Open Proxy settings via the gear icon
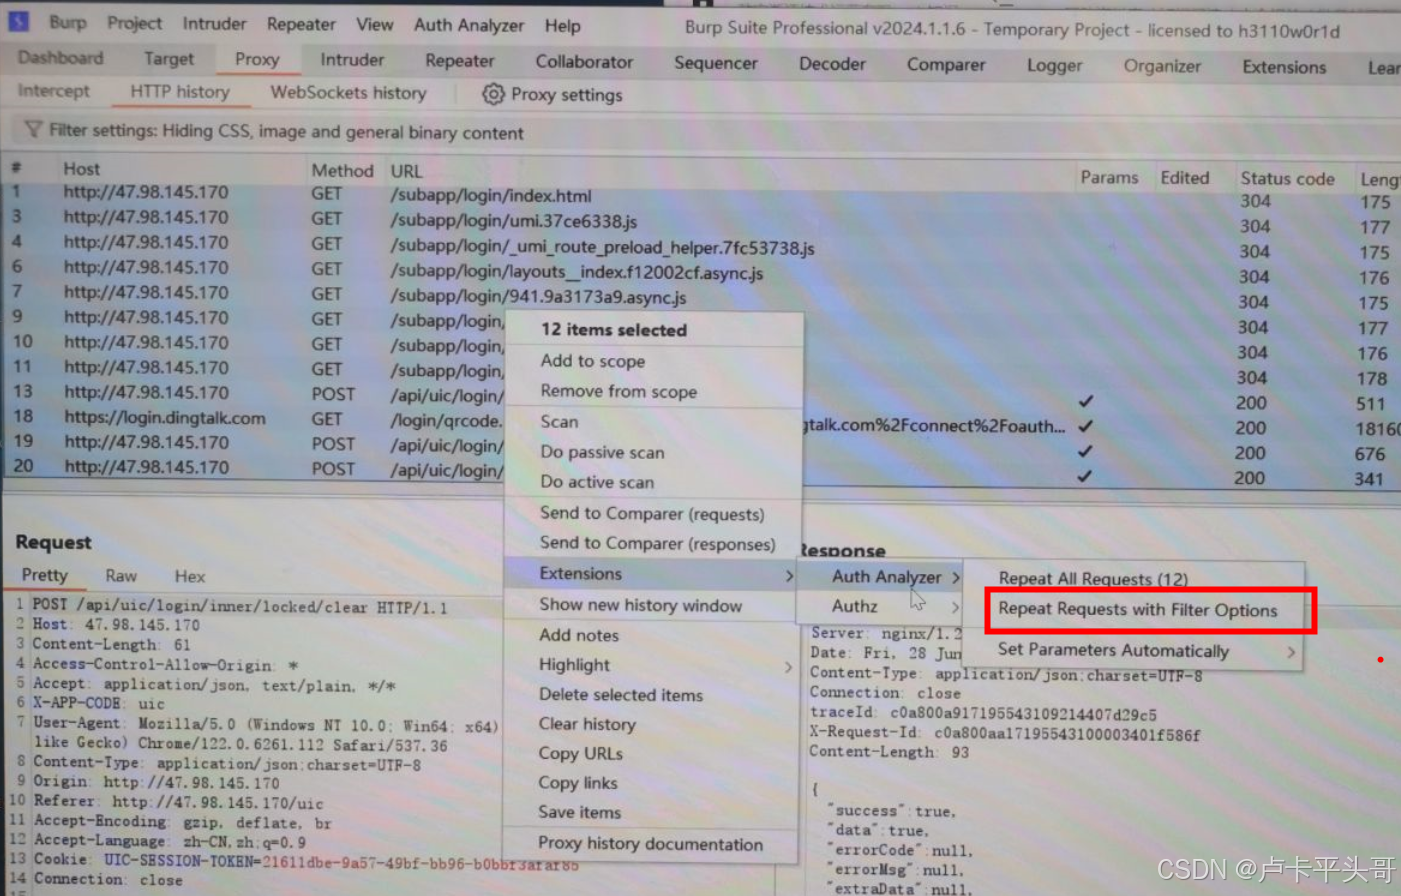Viewport: 1401px width, 896px height. click(493, 94)
